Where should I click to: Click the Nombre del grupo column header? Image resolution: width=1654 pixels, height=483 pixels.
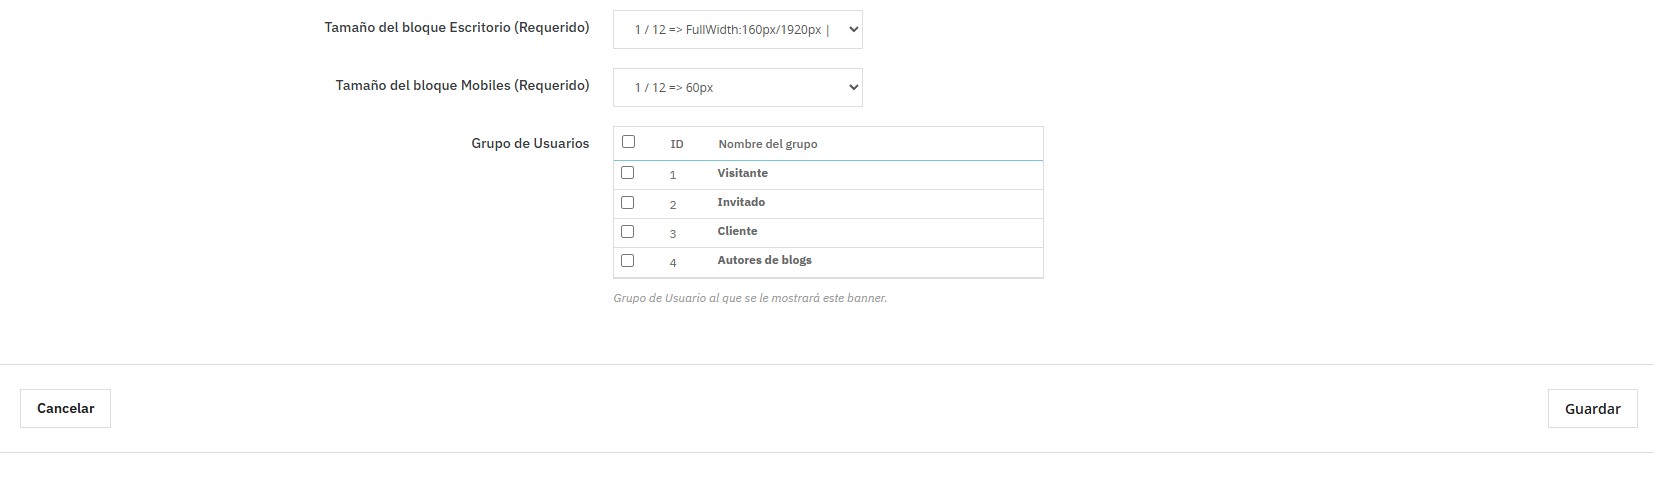(767, 144)
